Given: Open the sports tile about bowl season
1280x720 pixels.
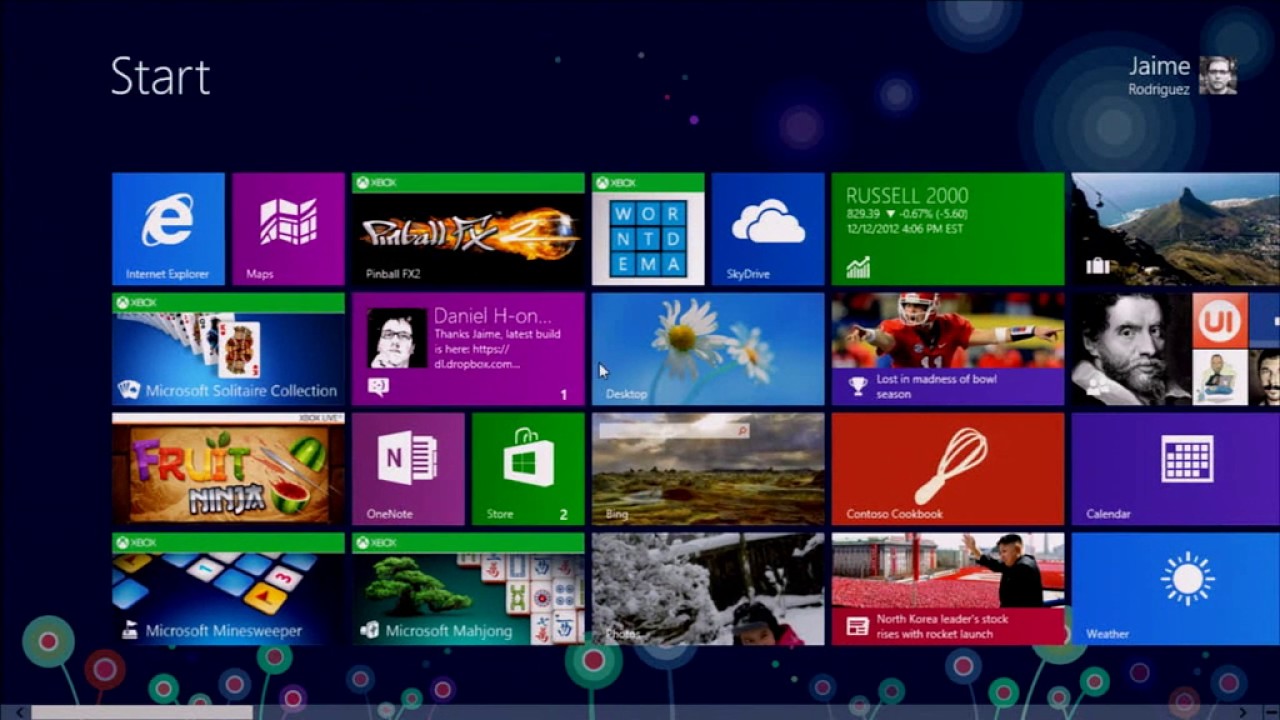Looking at the screenshot, I should [x=948, y=349].
